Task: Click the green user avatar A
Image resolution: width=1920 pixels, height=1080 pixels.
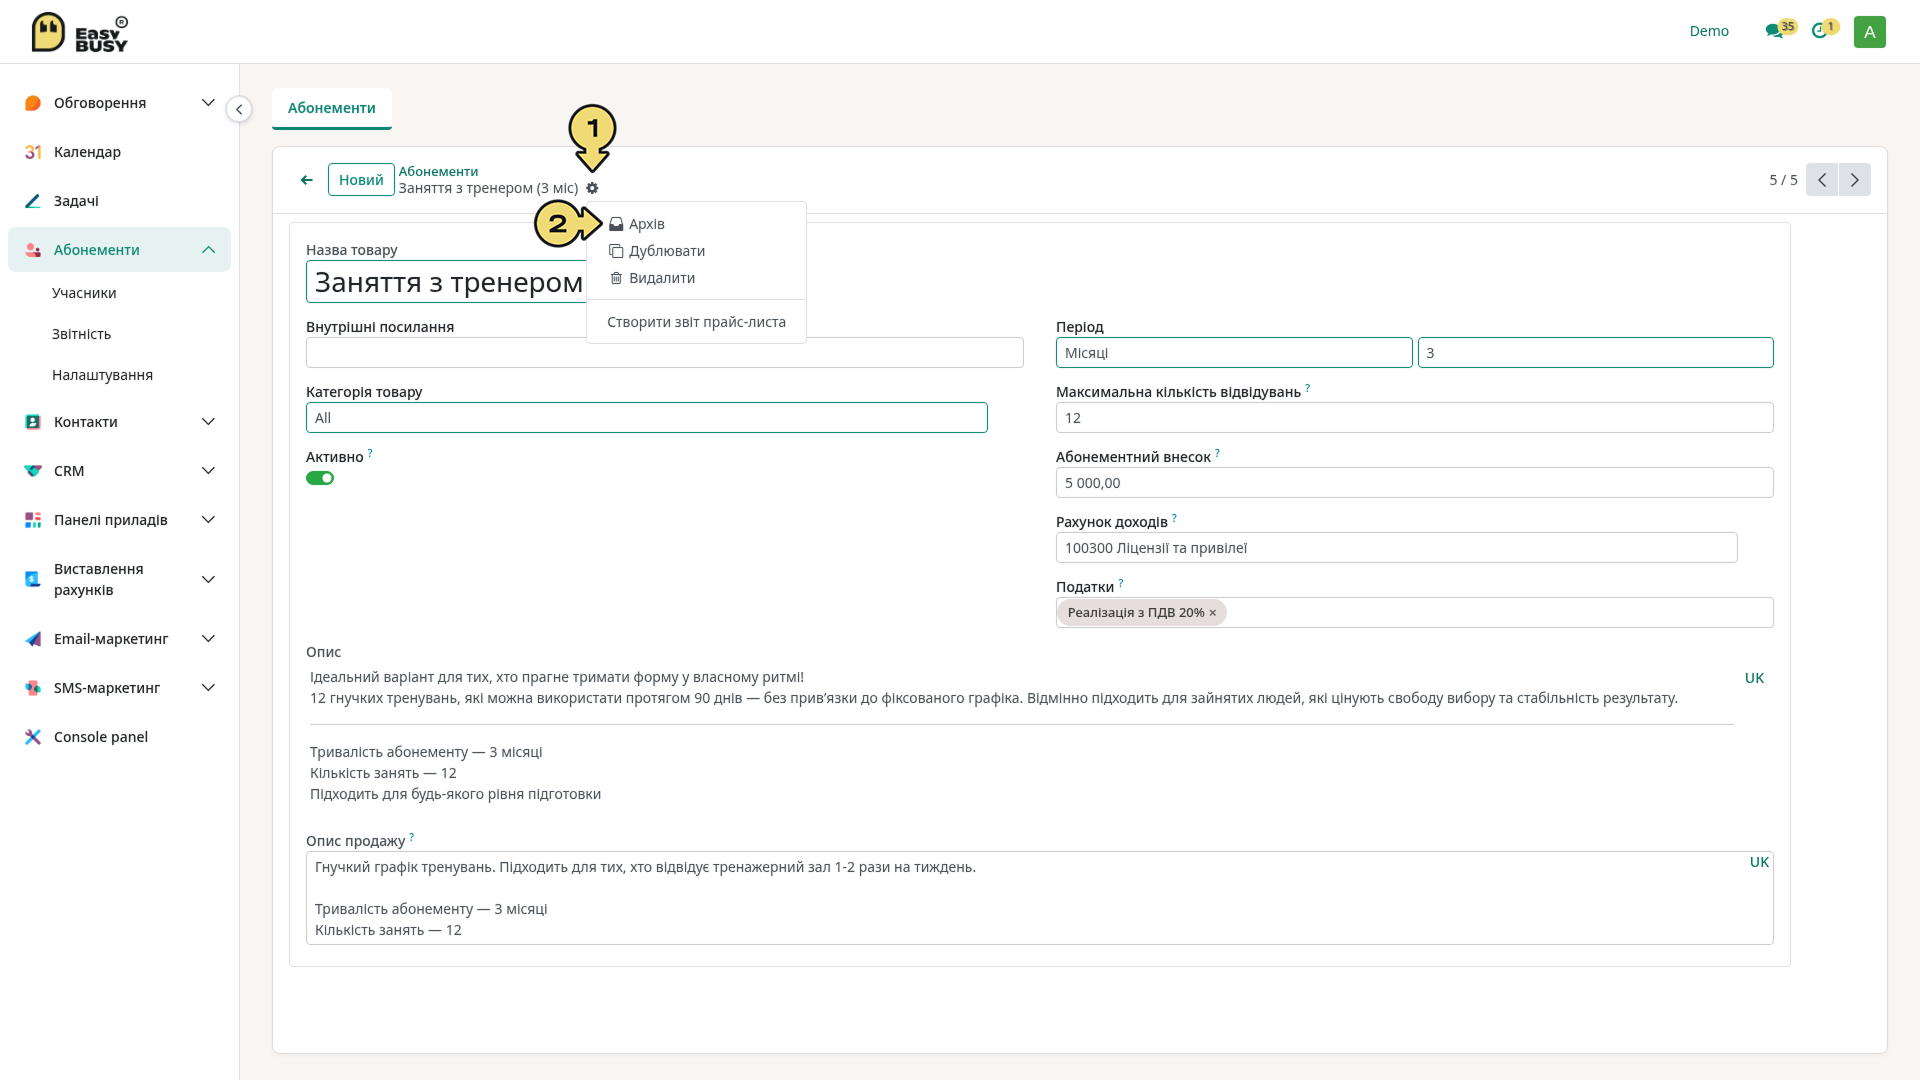Action: coord(1869,32)
